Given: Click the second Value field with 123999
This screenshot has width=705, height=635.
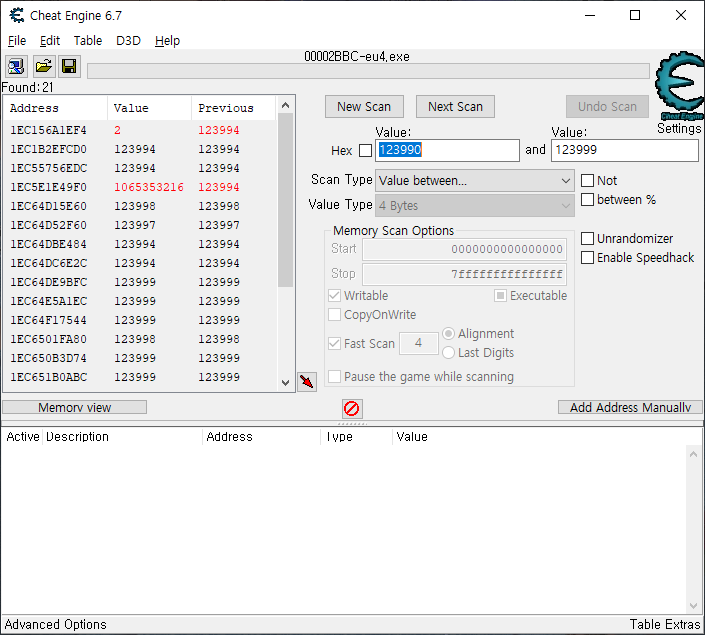Looking at the screenshot, I should [625, 150].
